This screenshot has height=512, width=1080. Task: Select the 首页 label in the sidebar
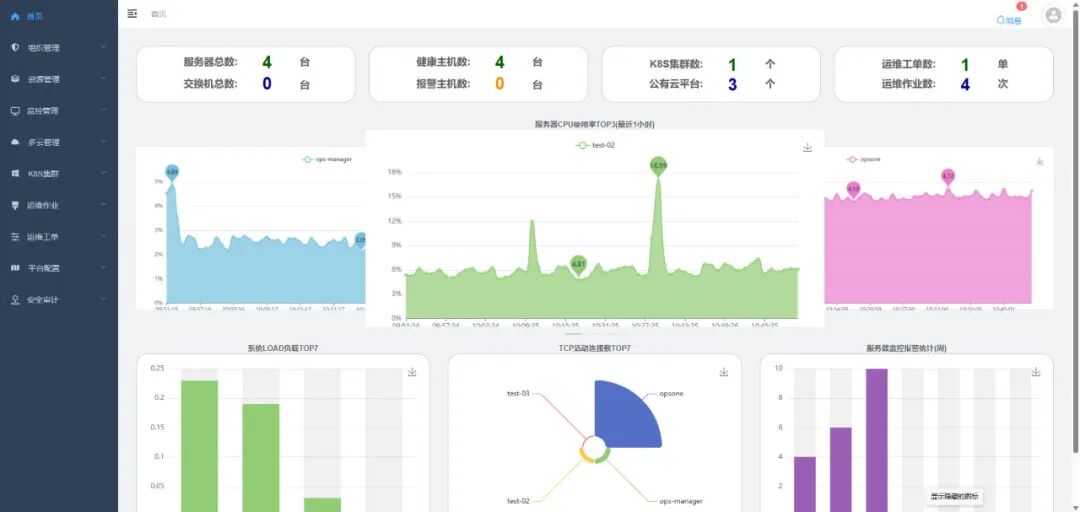(x=34, y=16)
